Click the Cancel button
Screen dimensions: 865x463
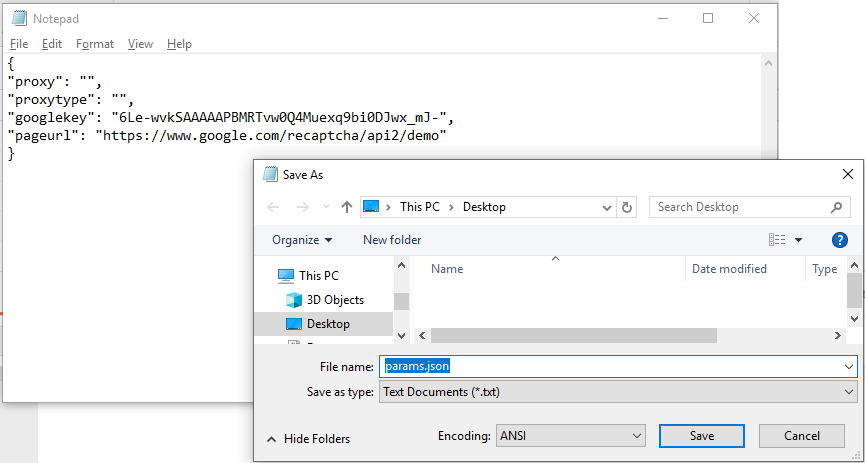pos(802,436)
